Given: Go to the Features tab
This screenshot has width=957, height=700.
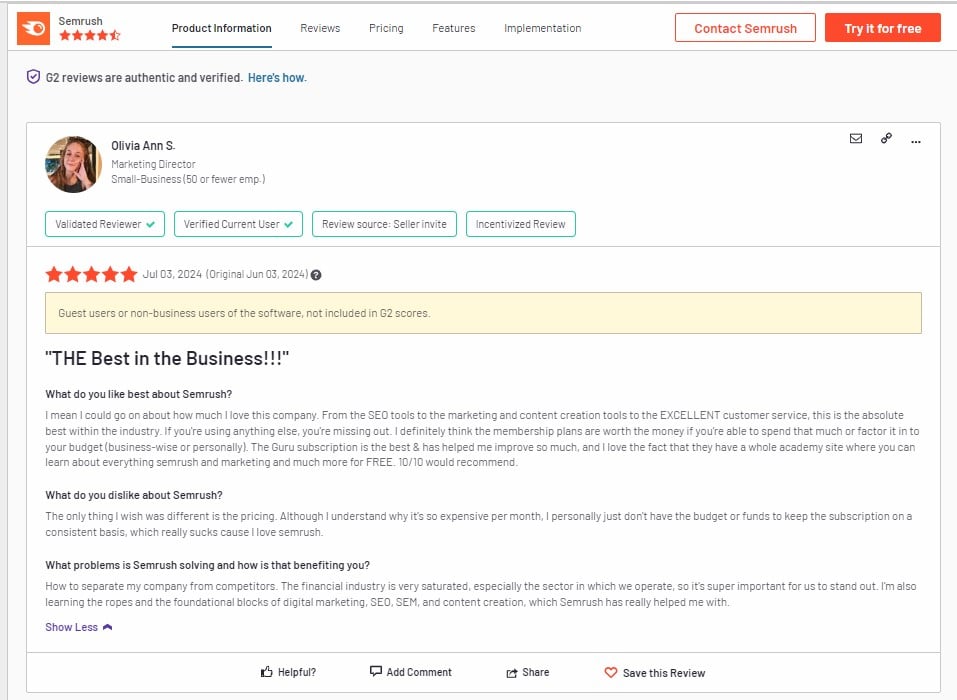Looking at the screenshot, I should coord(453,28).
